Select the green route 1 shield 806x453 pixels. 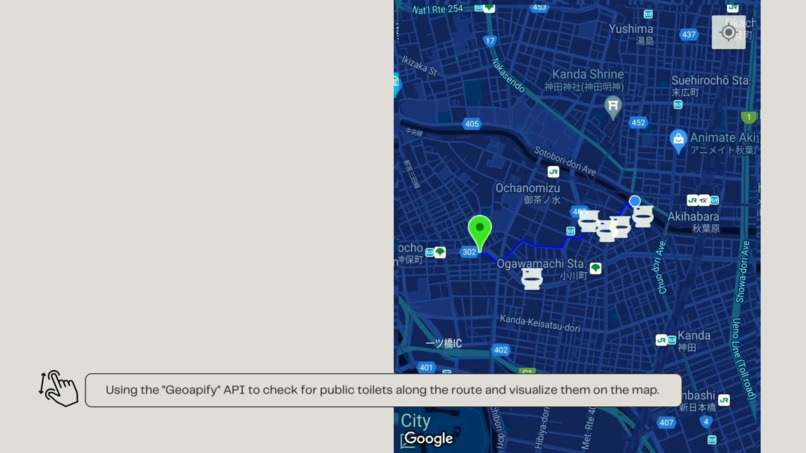pyautogui.click(x=749, y=117)
